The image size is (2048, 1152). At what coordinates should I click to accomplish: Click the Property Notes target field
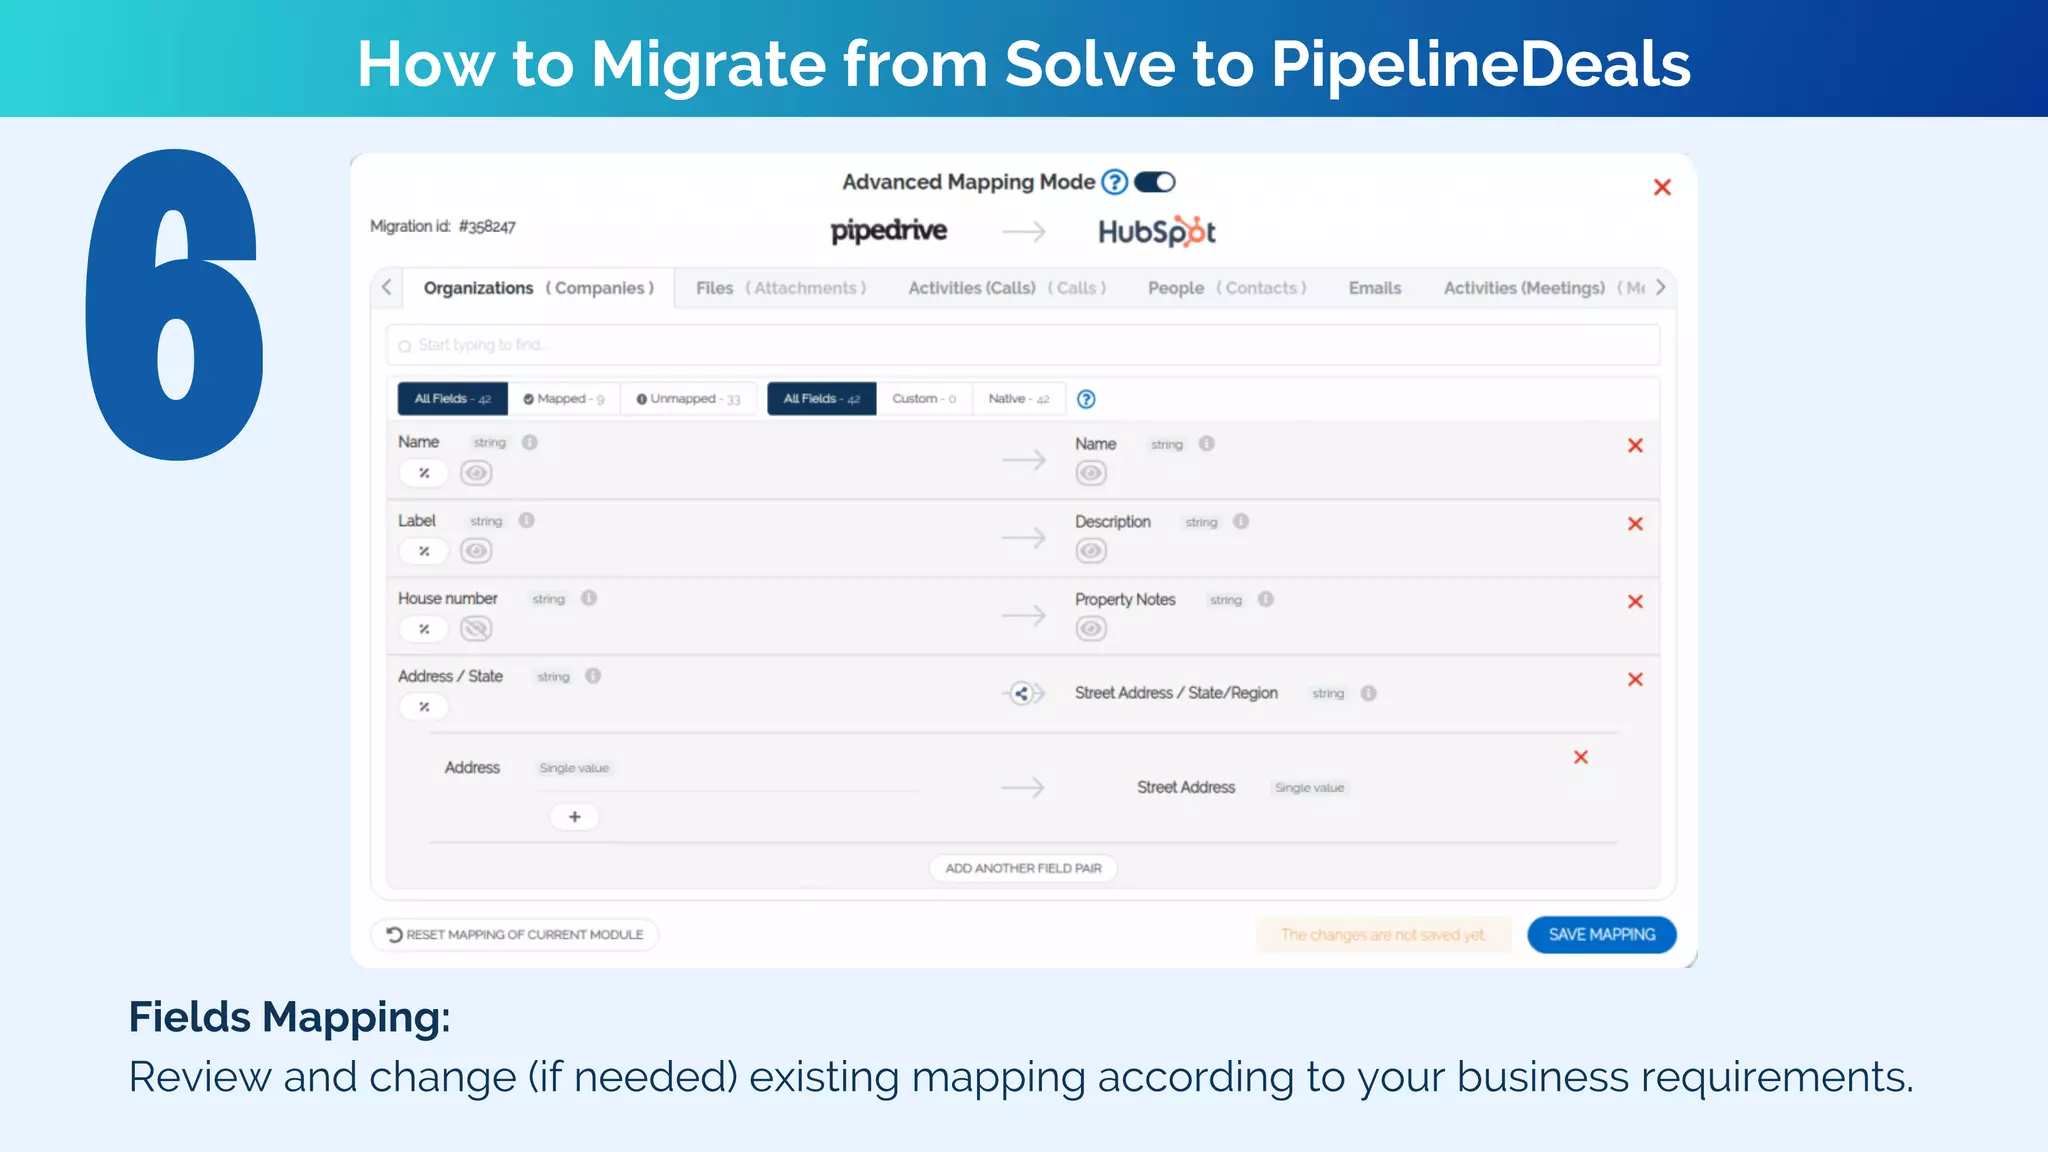pos(1125,599)
